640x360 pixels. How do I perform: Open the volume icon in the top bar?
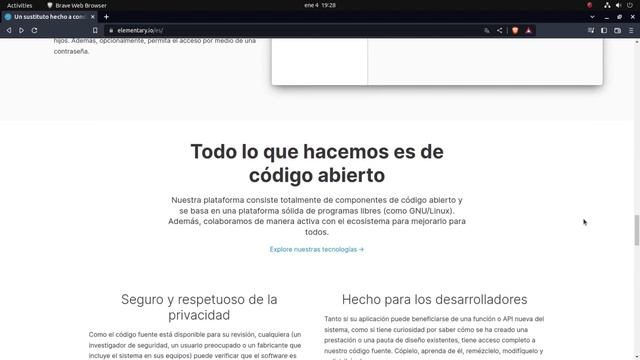pos(618,5)
